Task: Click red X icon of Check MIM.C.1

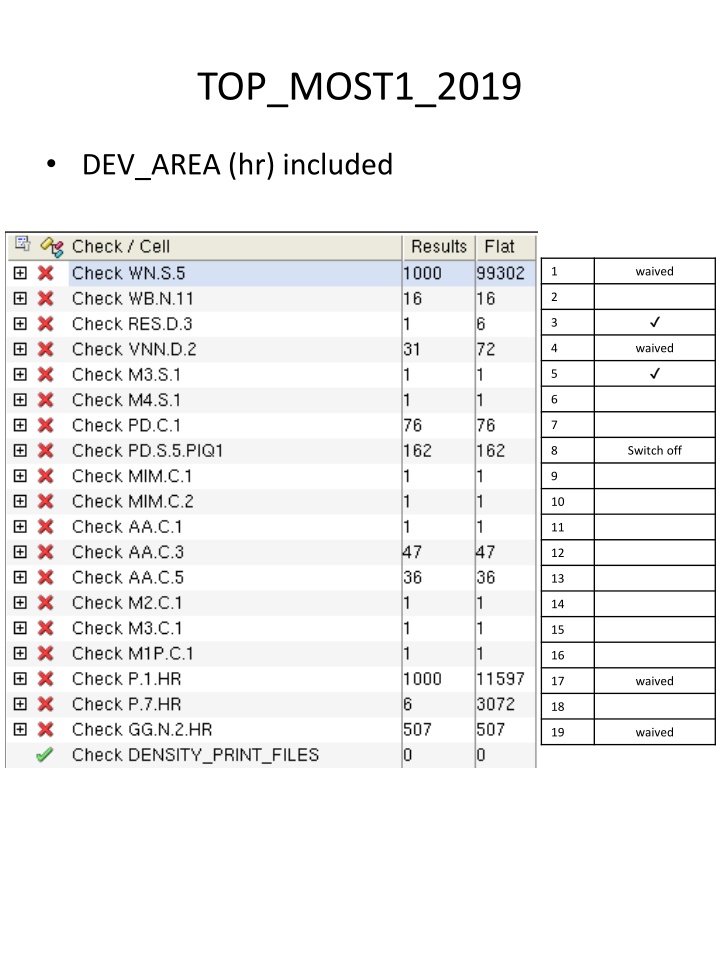Action: (45, 476)
